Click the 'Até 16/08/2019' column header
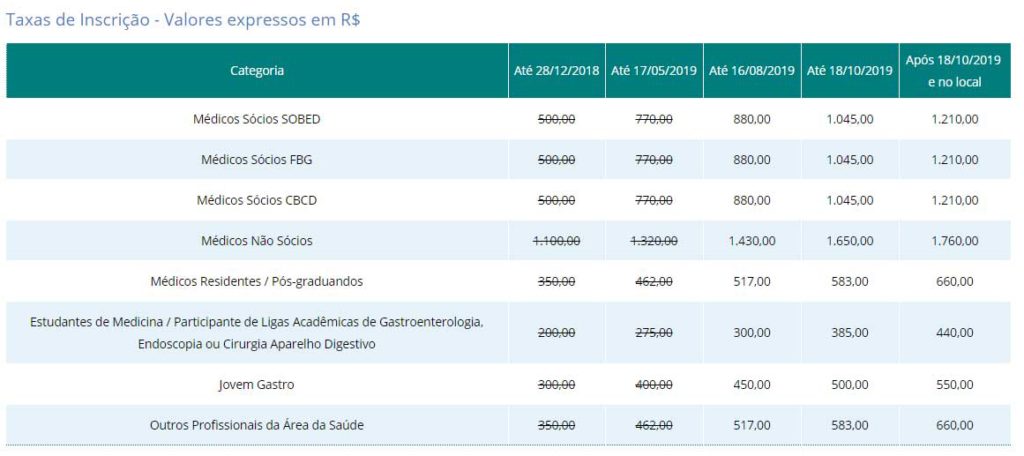 point(752,71)
